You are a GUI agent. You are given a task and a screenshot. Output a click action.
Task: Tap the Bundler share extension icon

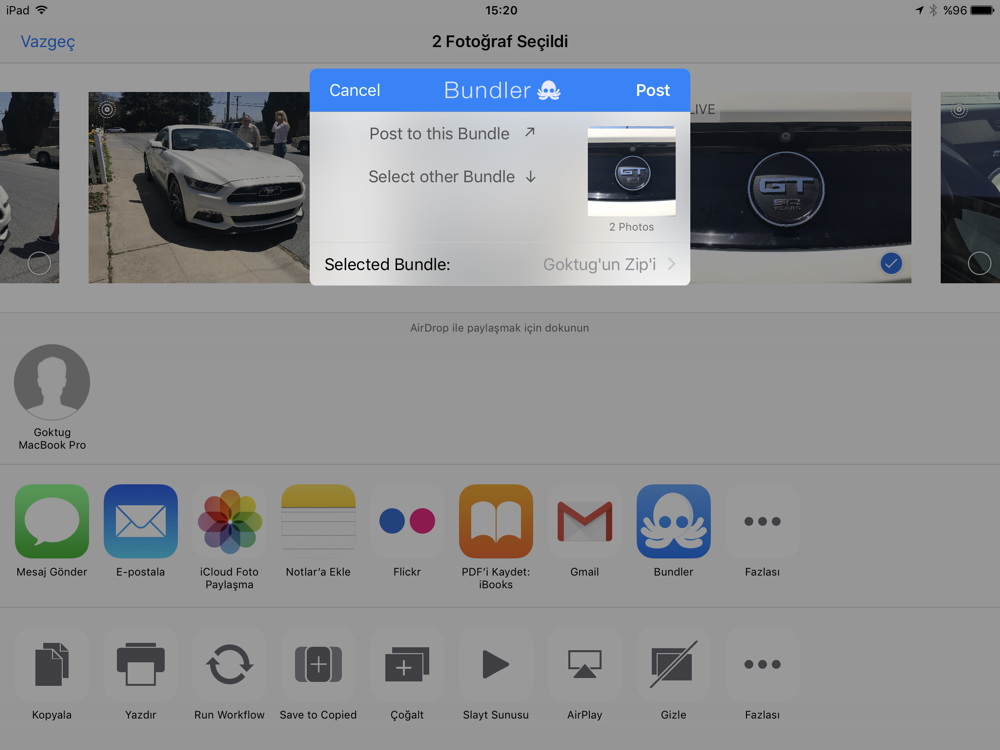(673, 522)
